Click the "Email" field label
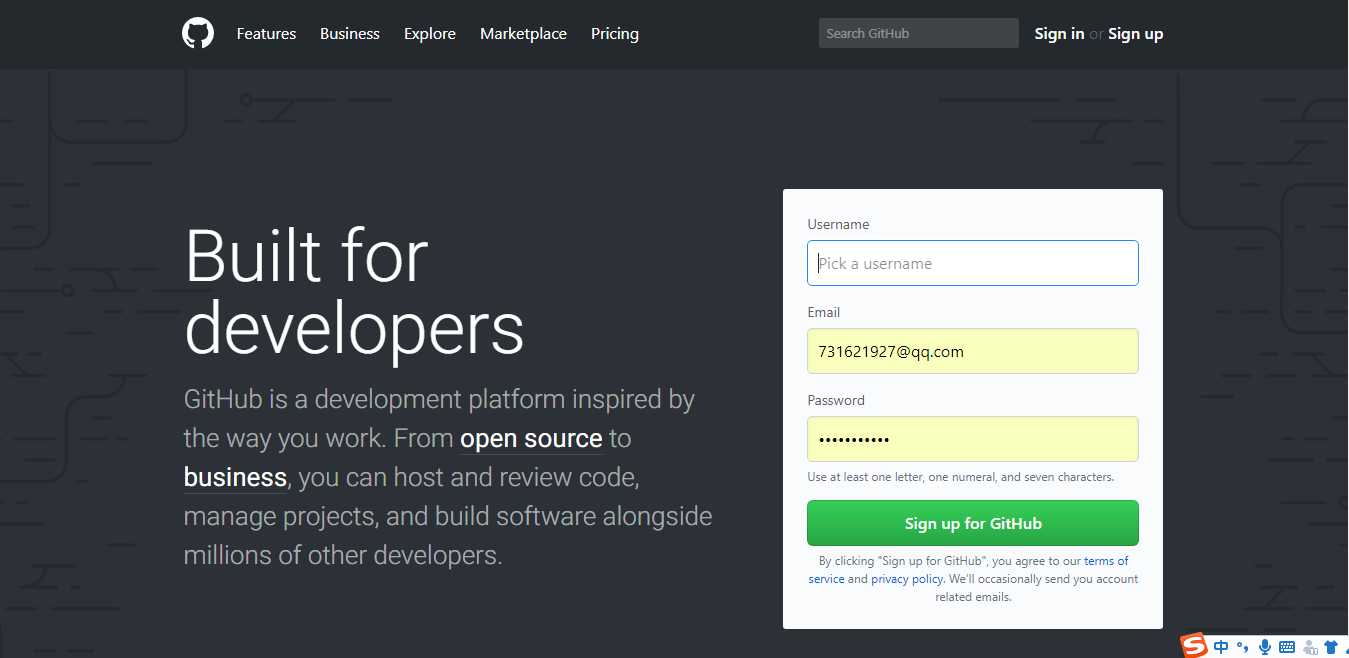The height and width of the screenshot is (658, 1349). tap(824, 312)
